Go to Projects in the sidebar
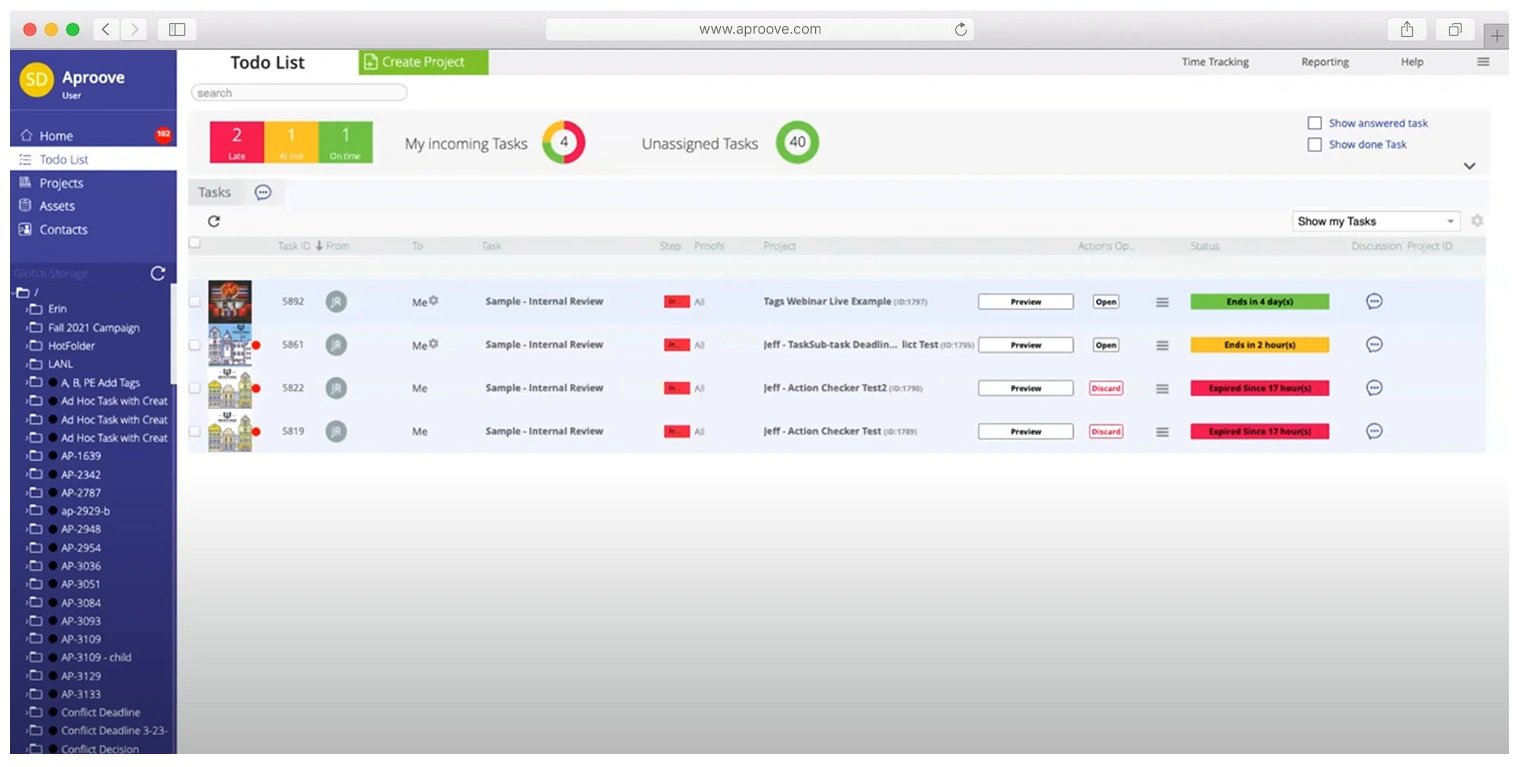Screen dimensions: 1520x767 coord(61,183)
